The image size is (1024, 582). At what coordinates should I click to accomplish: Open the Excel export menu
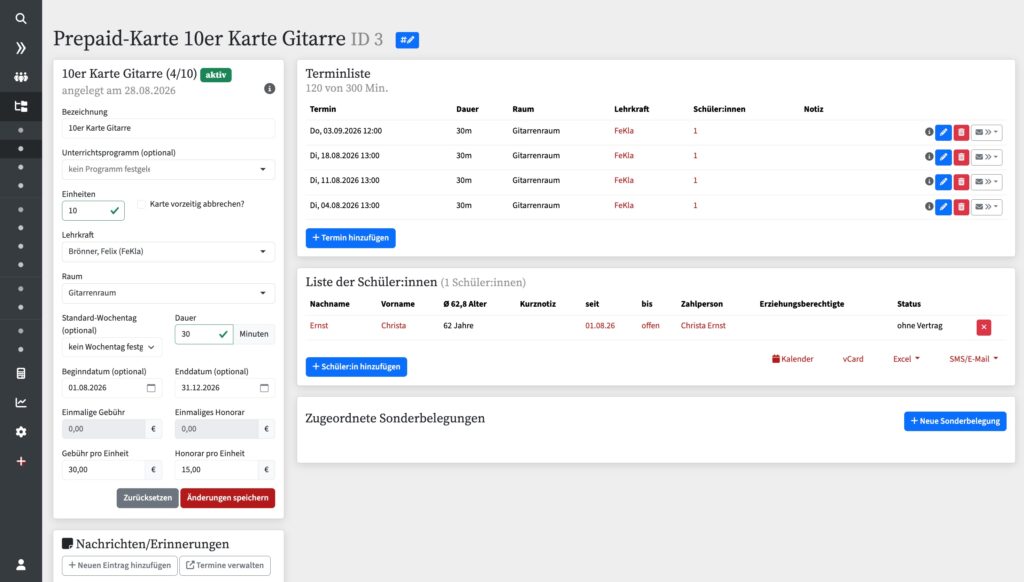point(906,359)
